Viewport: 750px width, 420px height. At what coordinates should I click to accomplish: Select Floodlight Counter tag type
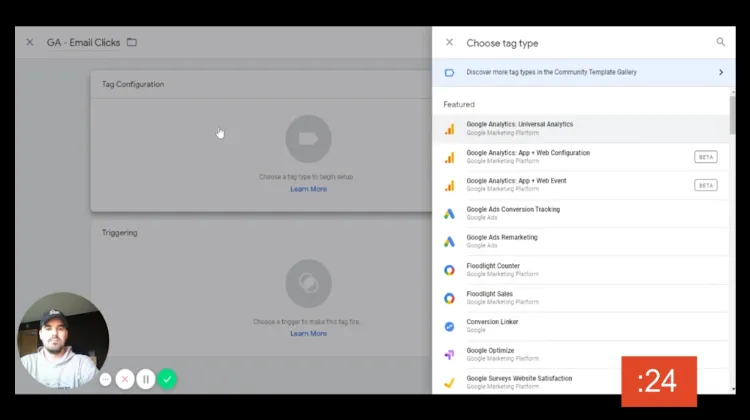[581, 270]
